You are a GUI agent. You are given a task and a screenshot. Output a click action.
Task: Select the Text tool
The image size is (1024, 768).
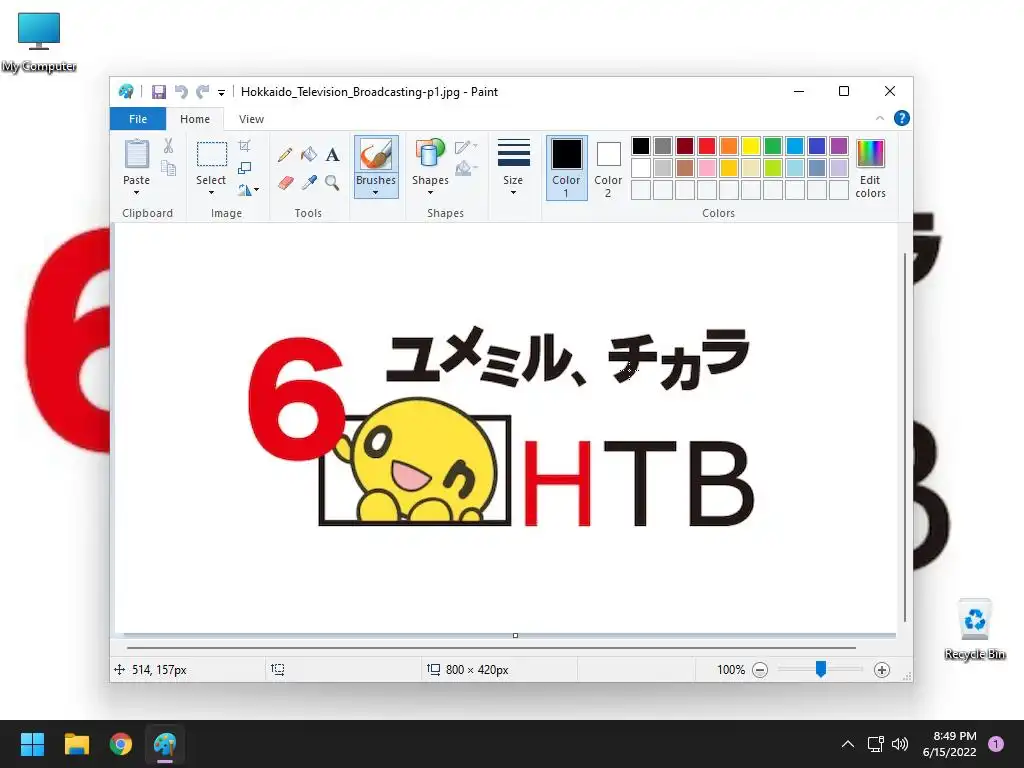(x=332, y=155)
